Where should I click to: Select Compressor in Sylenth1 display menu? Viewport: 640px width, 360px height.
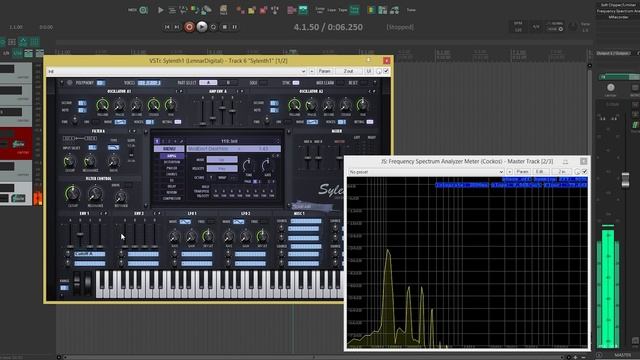tap(171, 198)
